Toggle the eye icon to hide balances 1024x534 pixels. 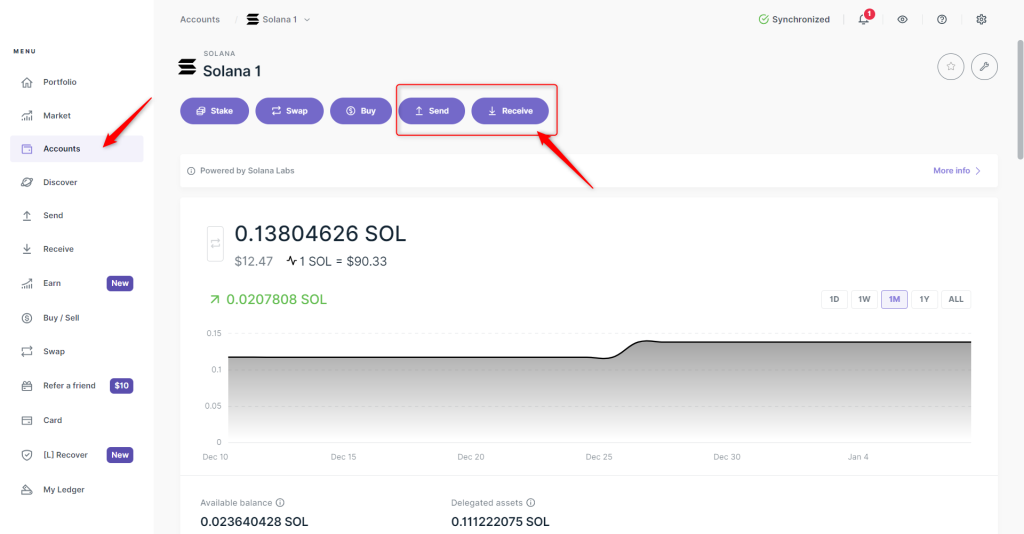tap(902, 19)
